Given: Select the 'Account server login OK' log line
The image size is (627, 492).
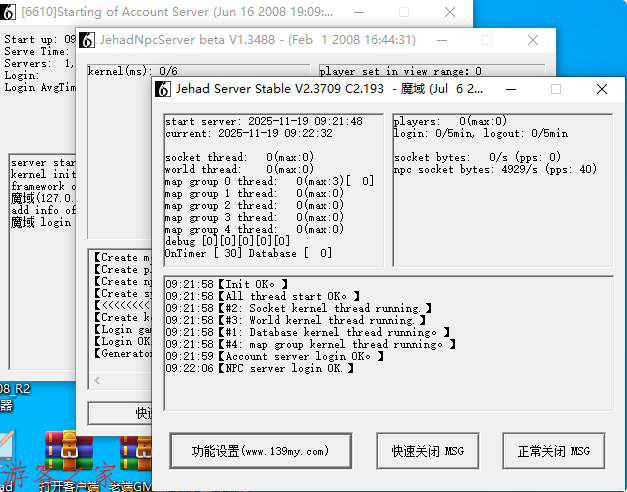Looking at the screenshot, I should coord(269,356).
